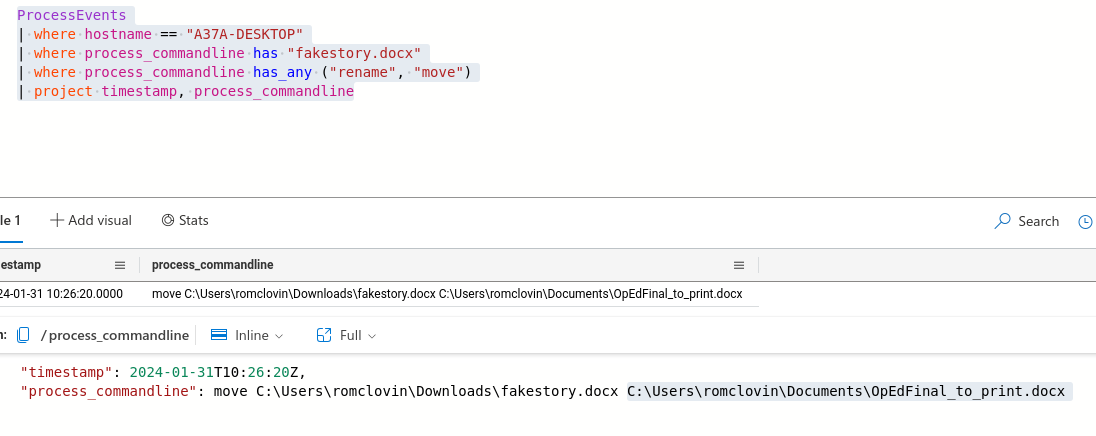Switch to the Table 1 tab
The height and width of the screenshot is (436, 1096).
point(10,220)
